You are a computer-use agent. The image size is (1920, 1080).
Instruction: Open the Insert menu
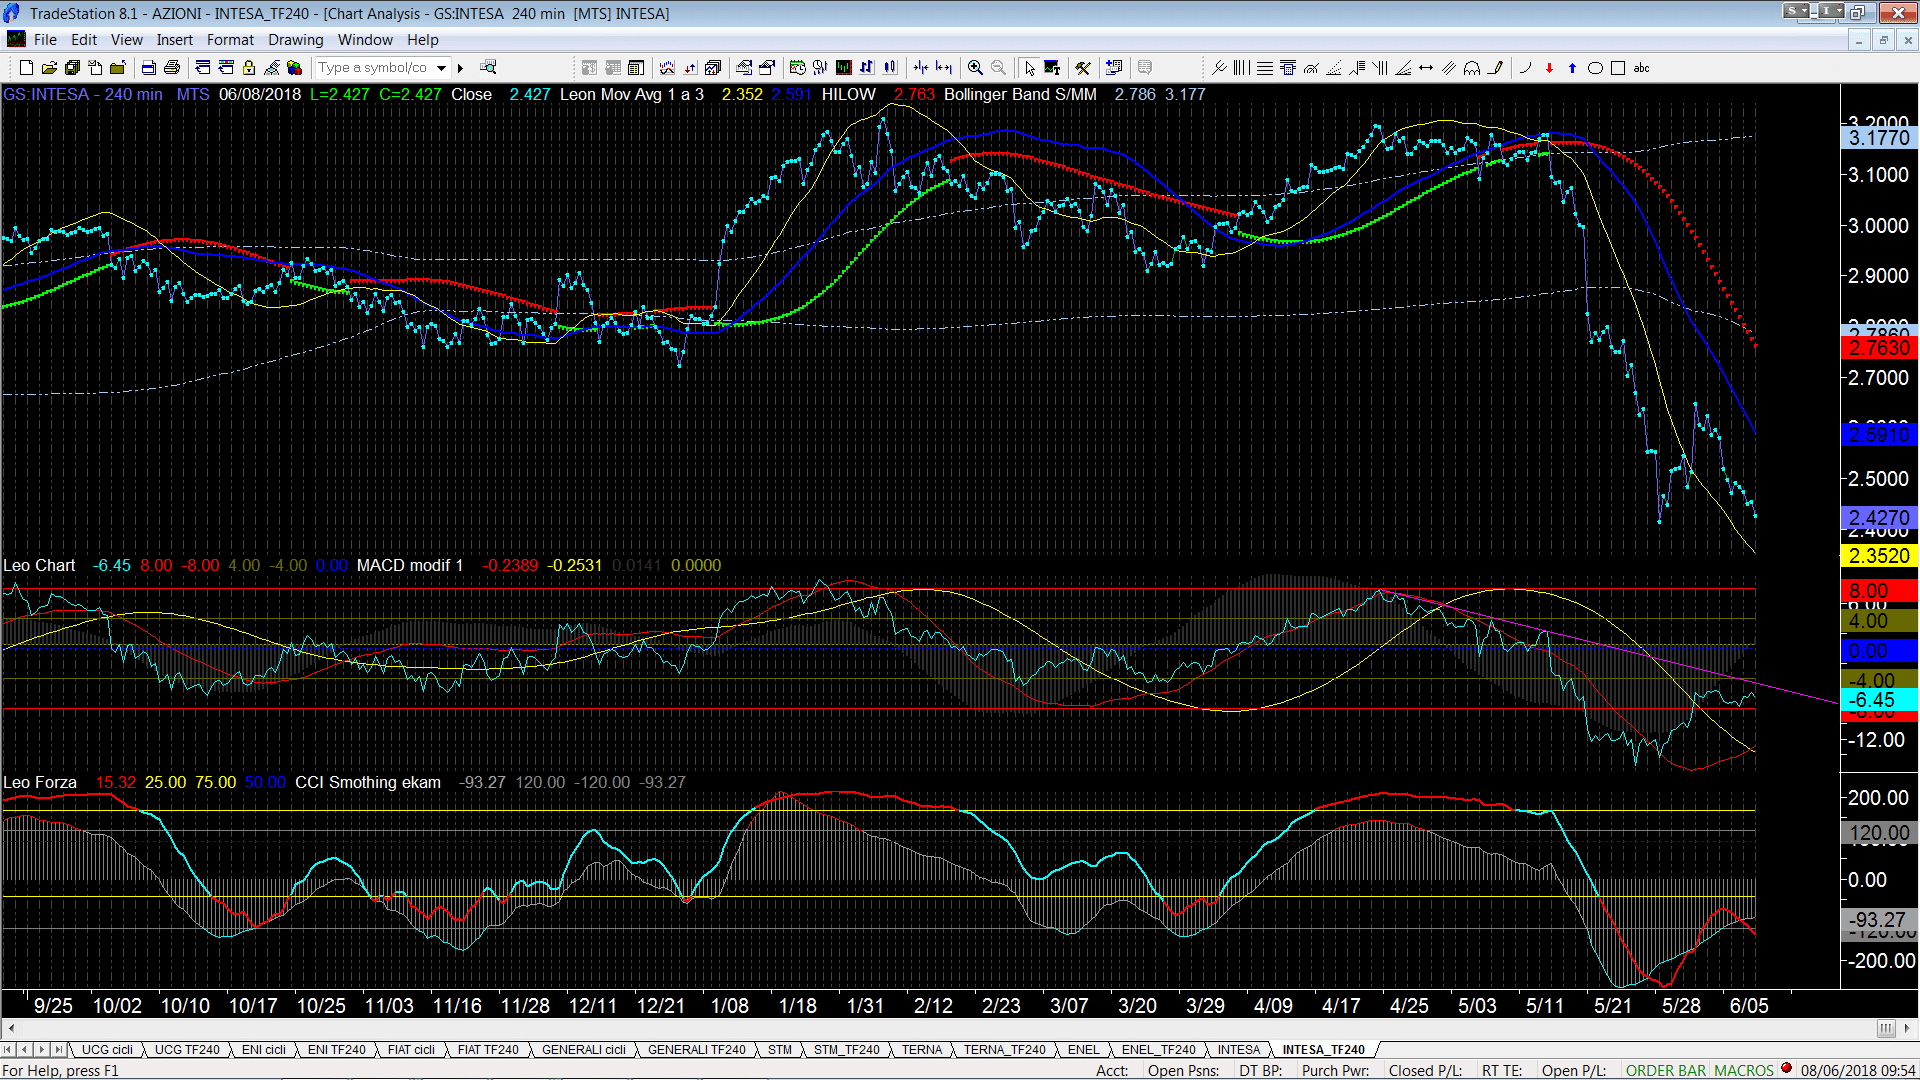174,40
